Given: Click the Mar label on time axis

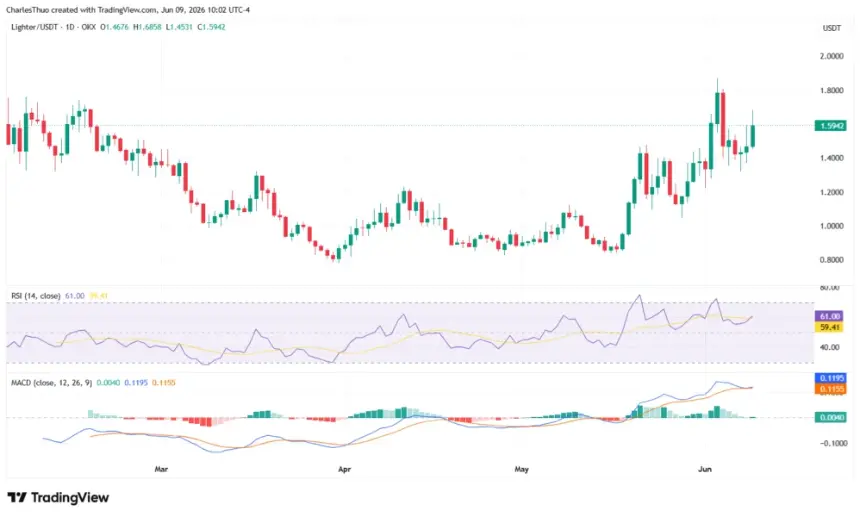Looking at the screenshot, I should click(161, 469).
